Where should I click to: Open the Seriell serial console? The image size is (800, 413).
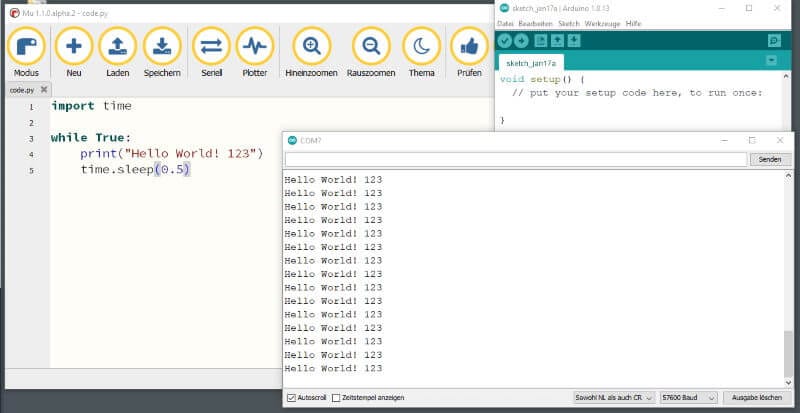coord(211,46)
